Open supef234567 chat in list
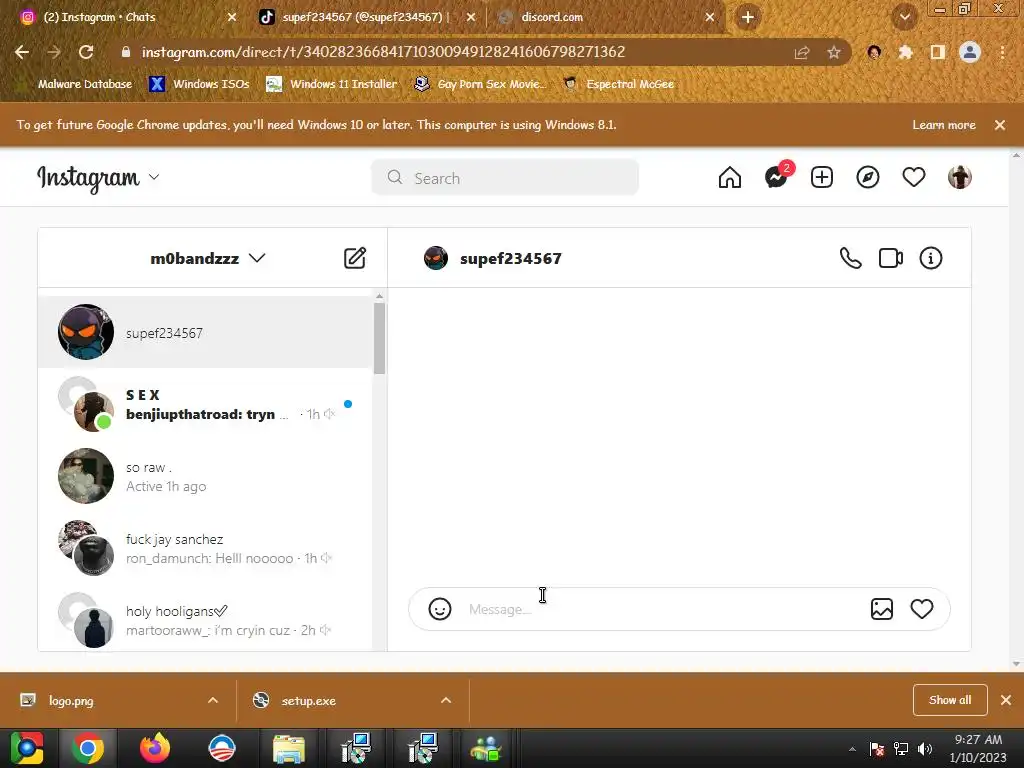This screenshot has width=1024, height=768. pyautogui.click(x=205, y=332)
